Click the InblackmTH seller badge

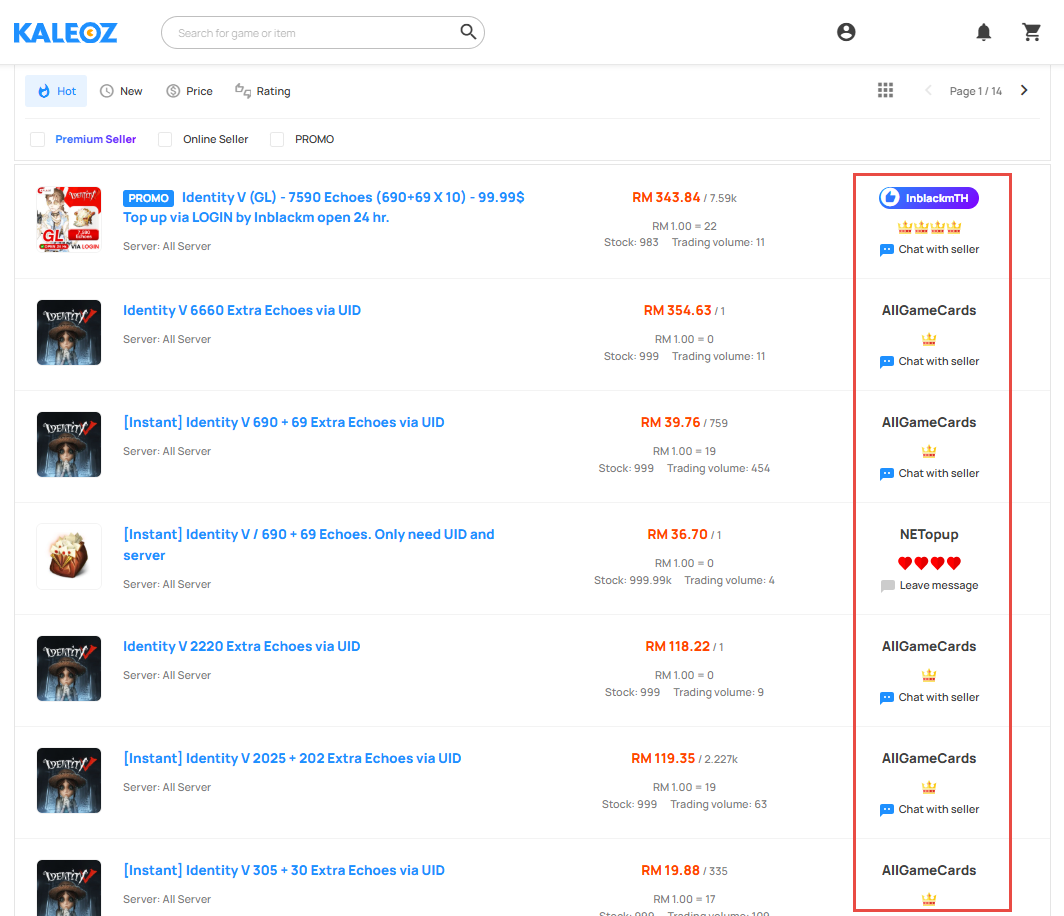coord(929,197)
